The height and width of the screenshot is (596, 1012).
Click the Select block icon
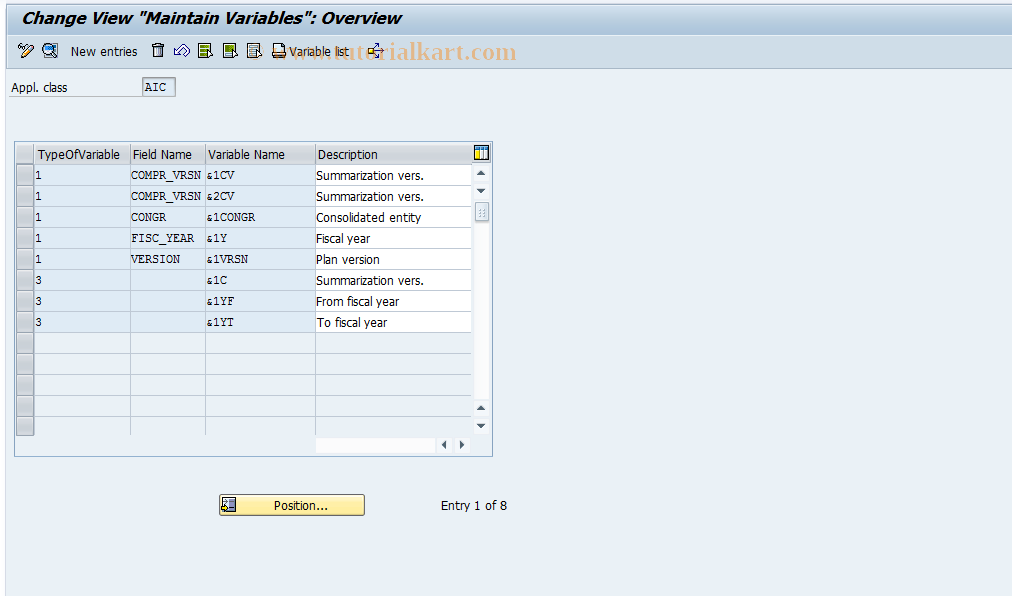point(230,50)
